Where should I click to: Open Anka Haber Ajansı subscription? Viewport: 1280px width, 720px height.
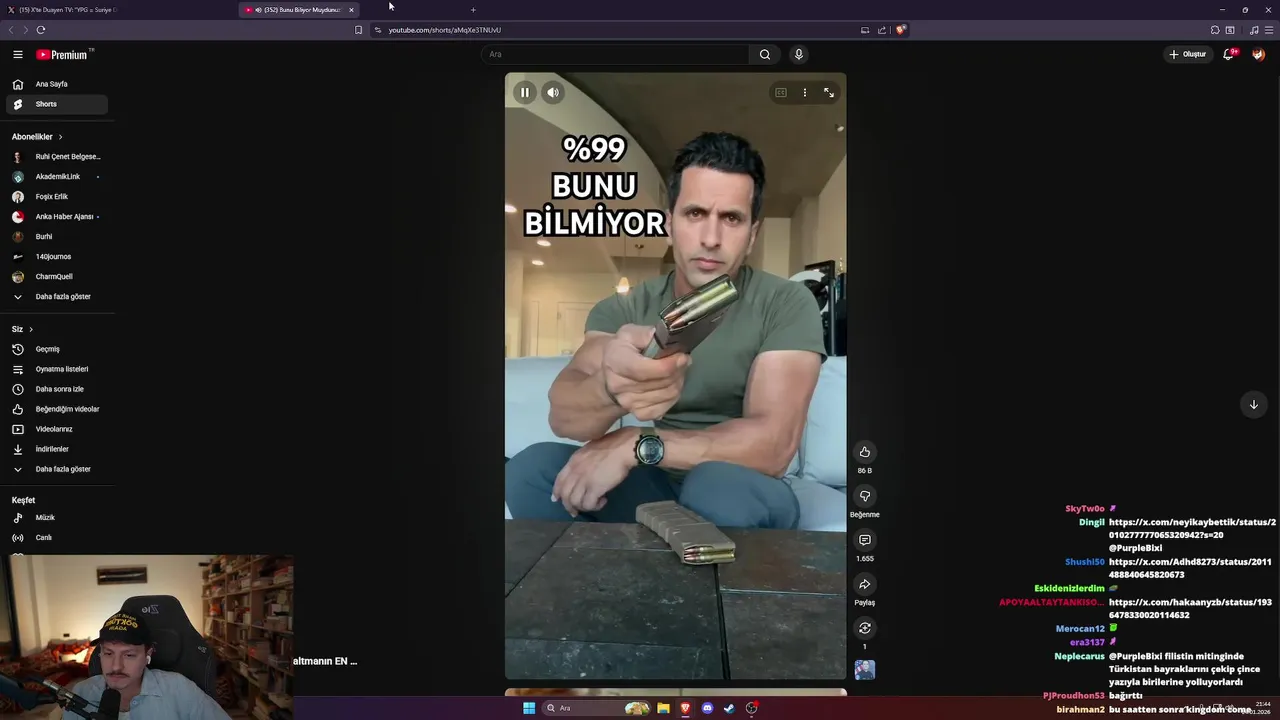[x=57, y=217]
